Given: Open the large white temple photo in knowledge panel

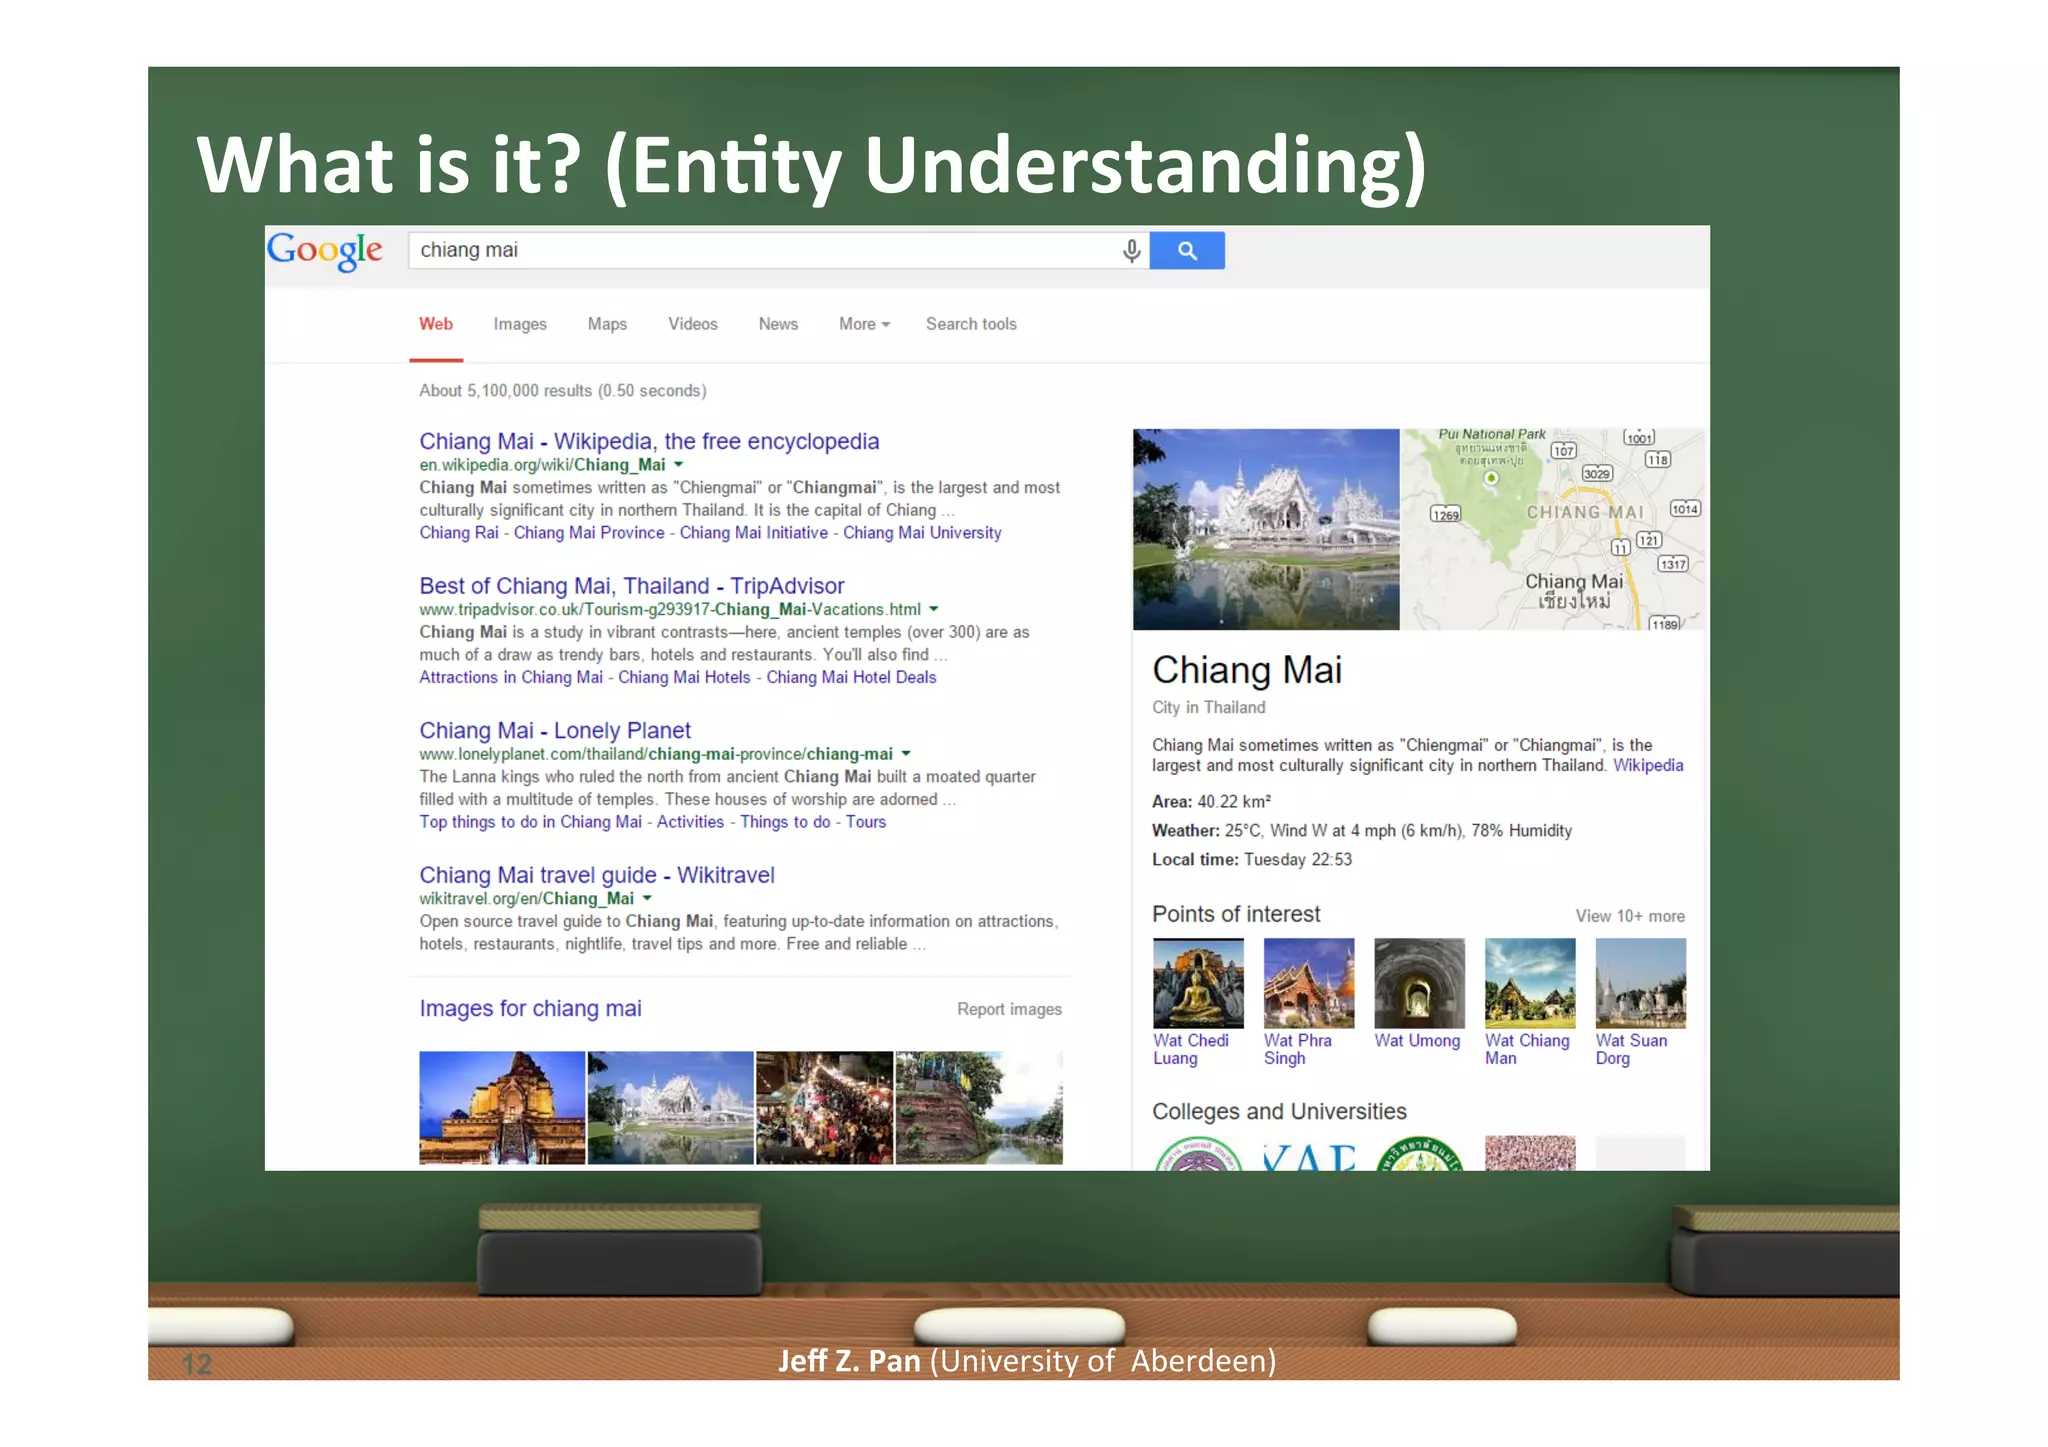Looking at the screenshot, I should [1266, 529].
